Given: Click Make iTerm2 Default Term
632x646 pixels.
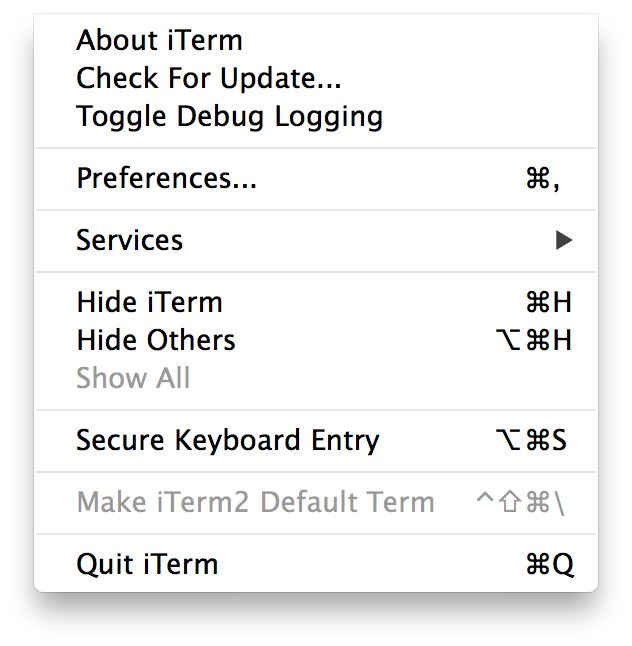Looking at the screenshot, I should (x=255, y=503).
